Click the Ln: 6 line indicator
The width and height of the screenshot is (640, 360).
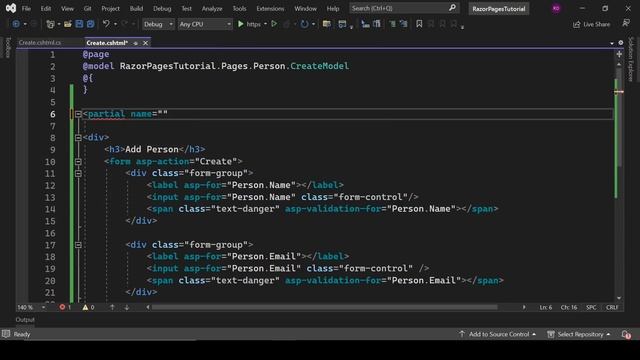[x=546, y=307]
